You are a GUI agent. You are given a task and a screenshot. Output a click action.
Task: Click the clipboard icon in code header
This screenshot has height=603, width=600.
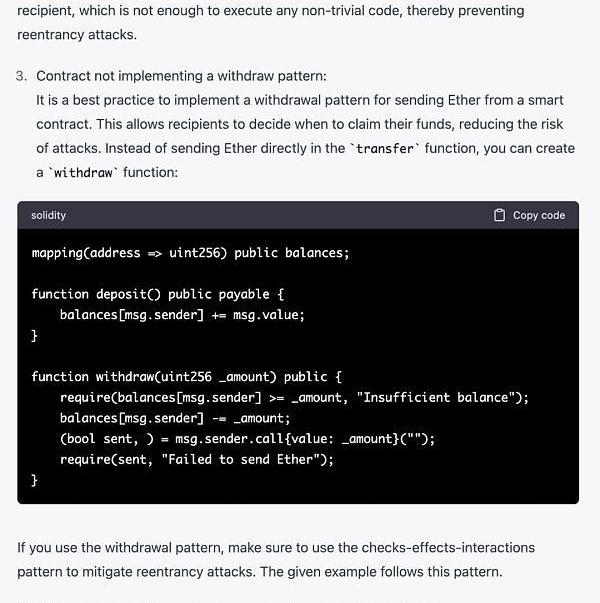(x=500, y=215)
